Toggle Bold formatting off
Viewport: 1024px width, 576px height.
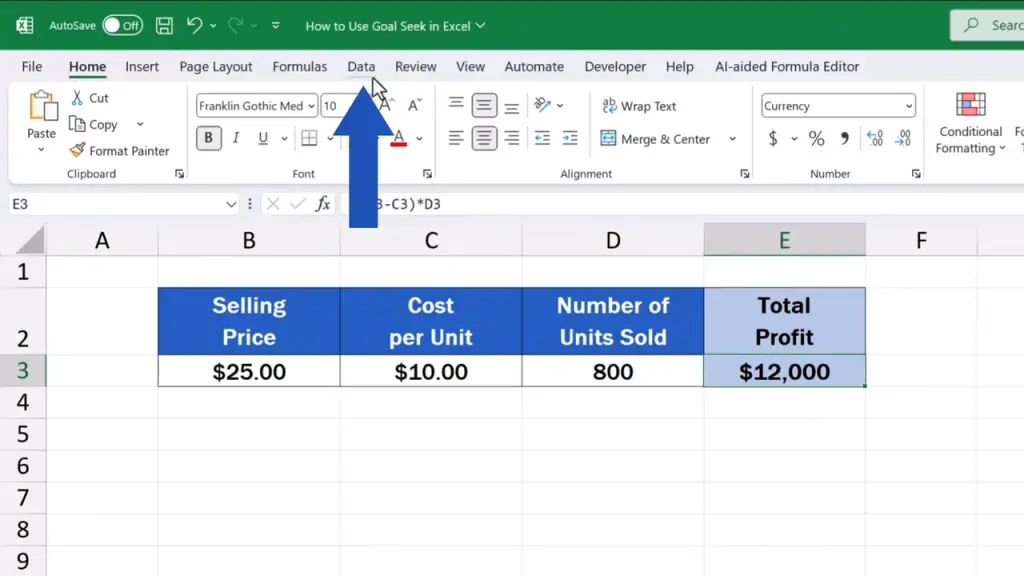[x=209, y=139]
